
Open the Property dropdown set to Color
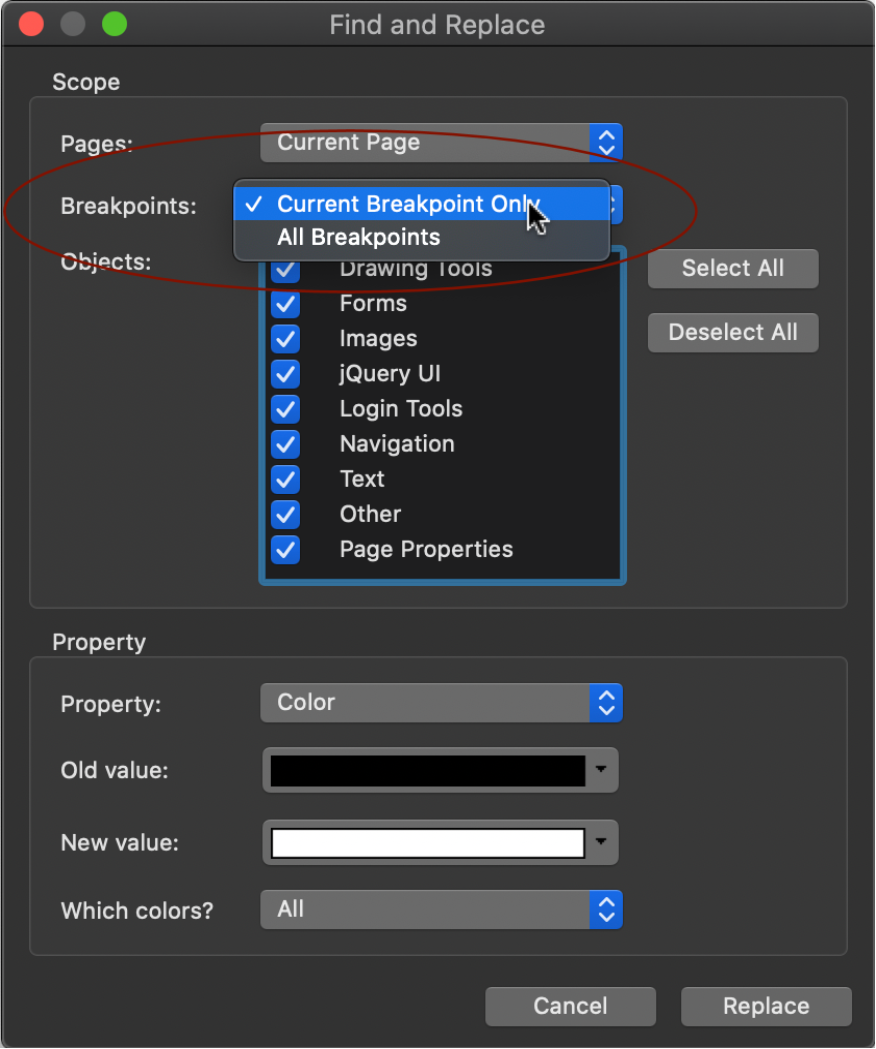(441, 702)
